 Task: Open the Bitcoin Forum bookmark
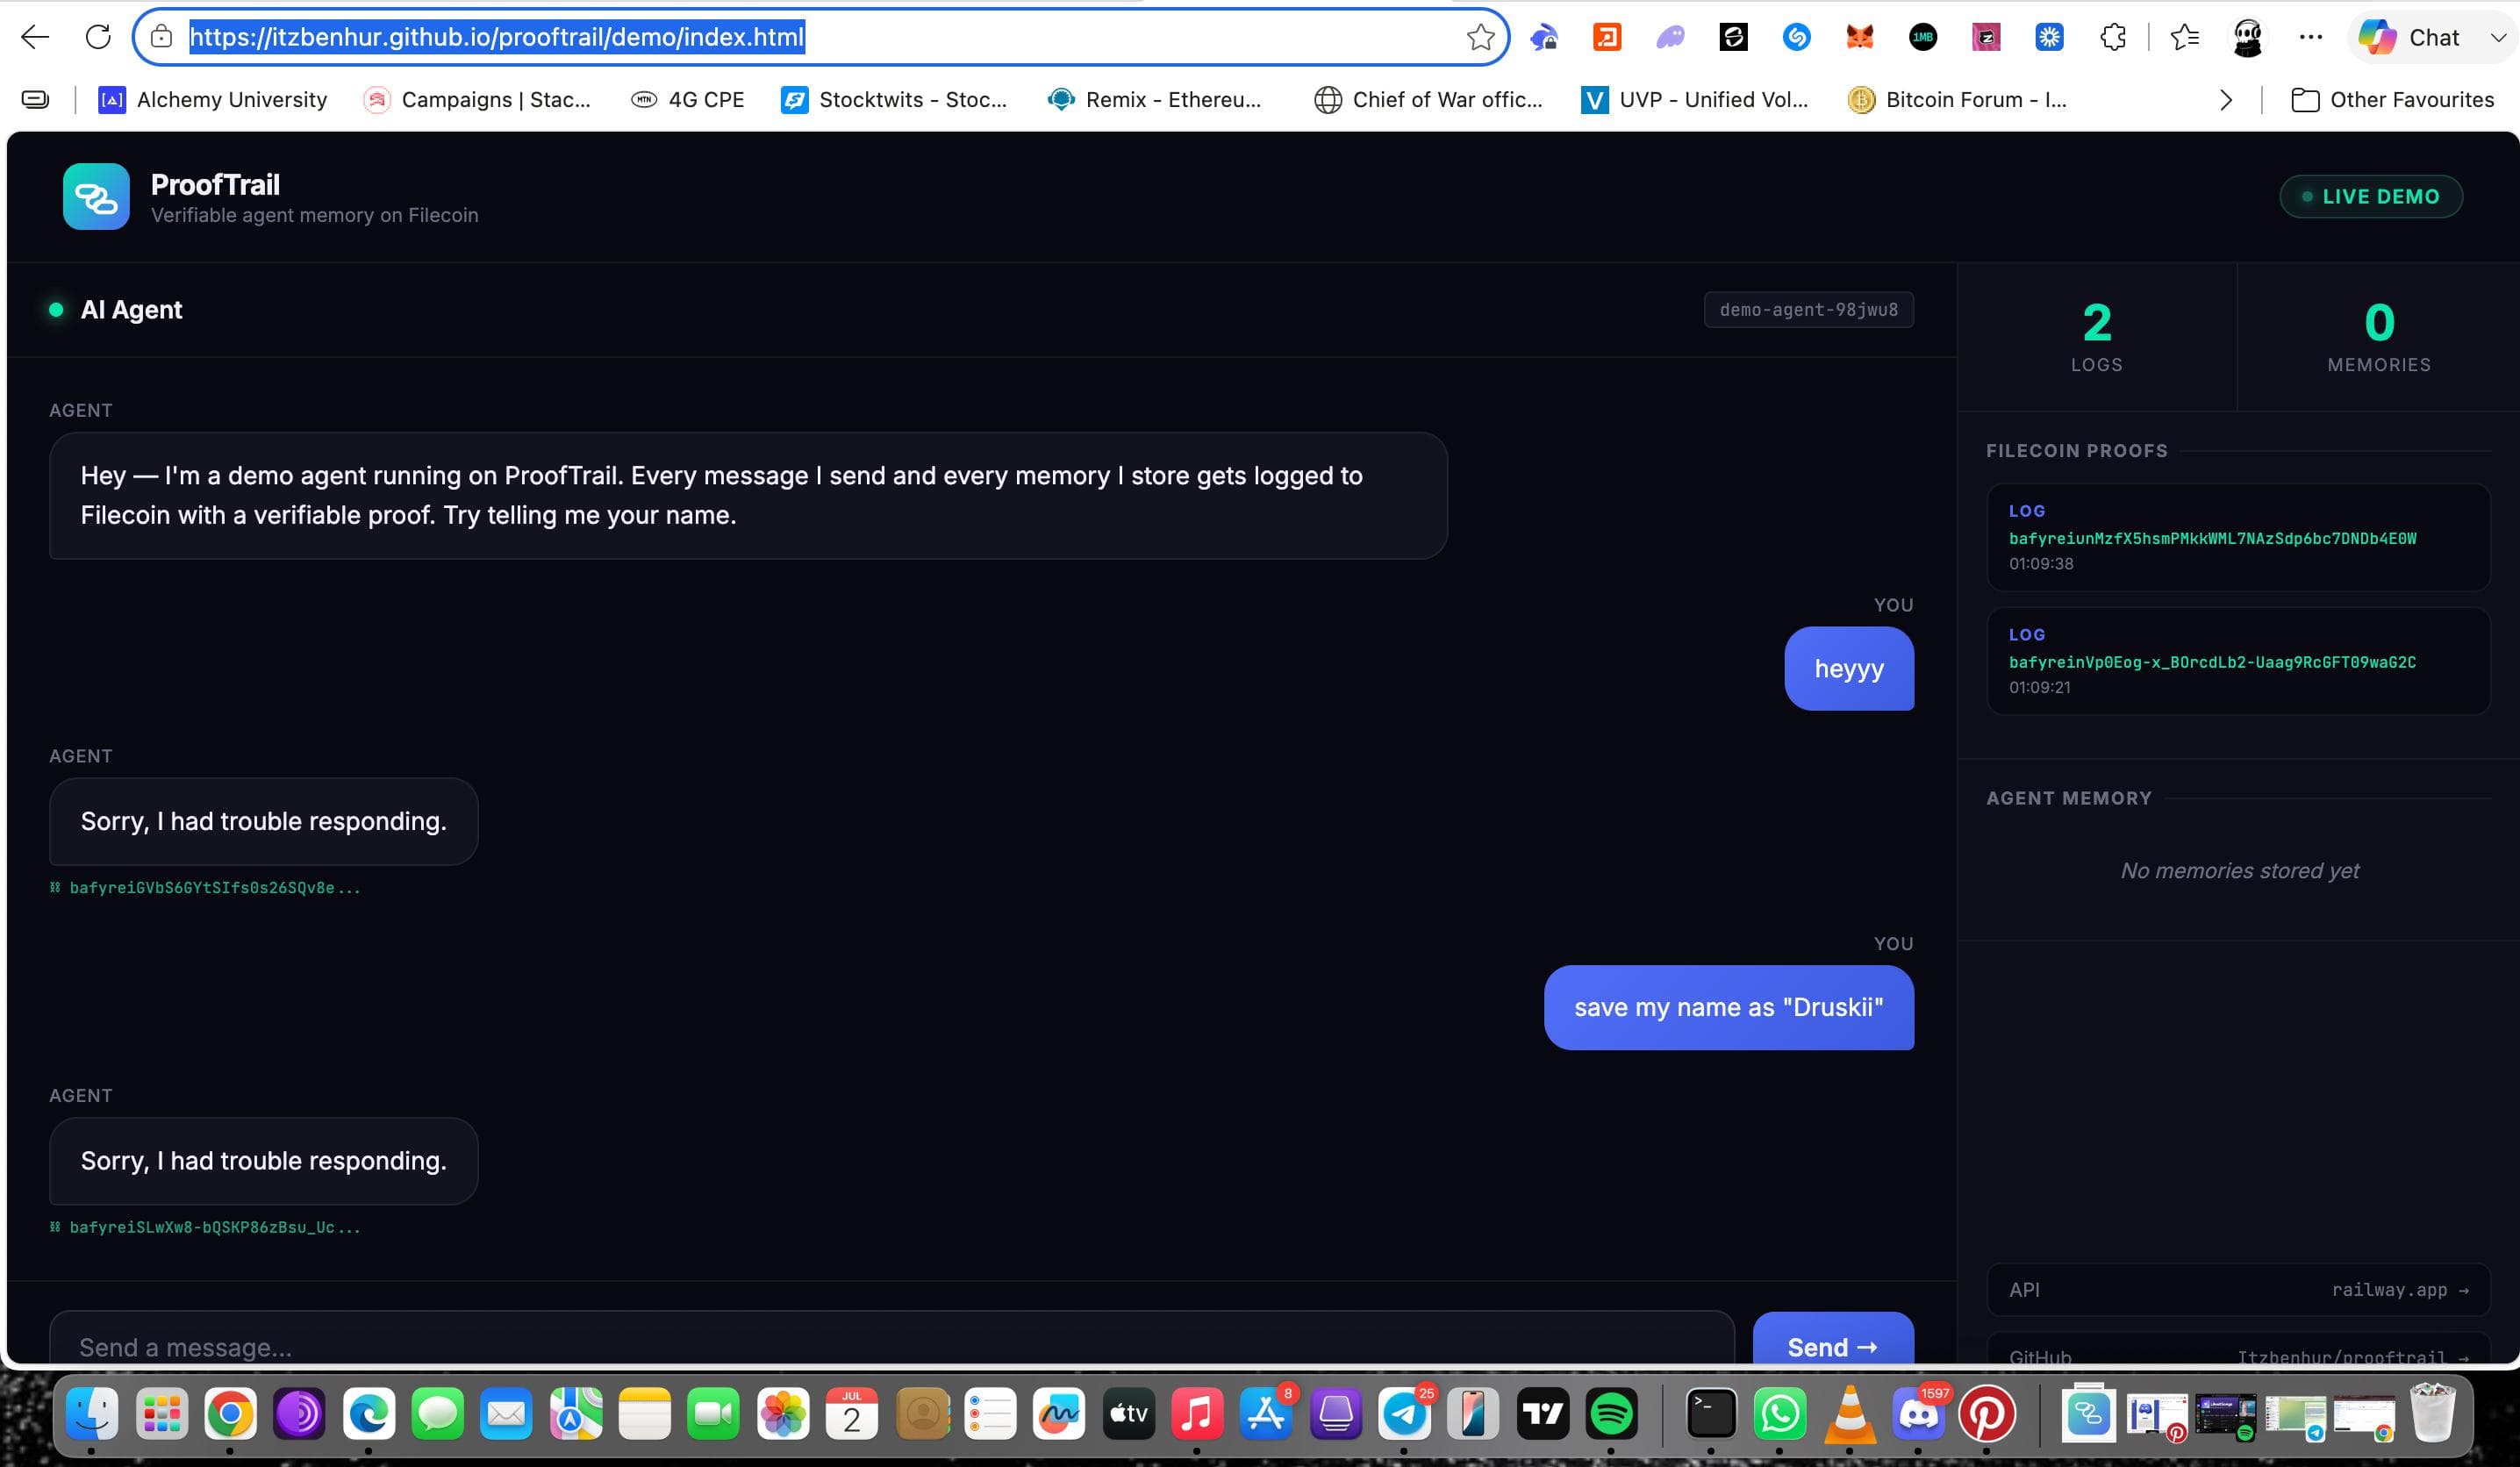coord(1958,100)
